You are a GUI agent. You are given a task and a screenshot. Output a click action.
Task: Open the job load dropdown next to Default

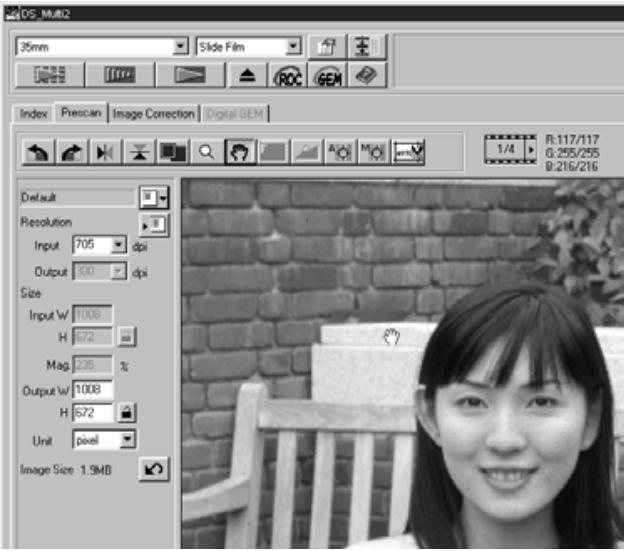pos(155,197)
